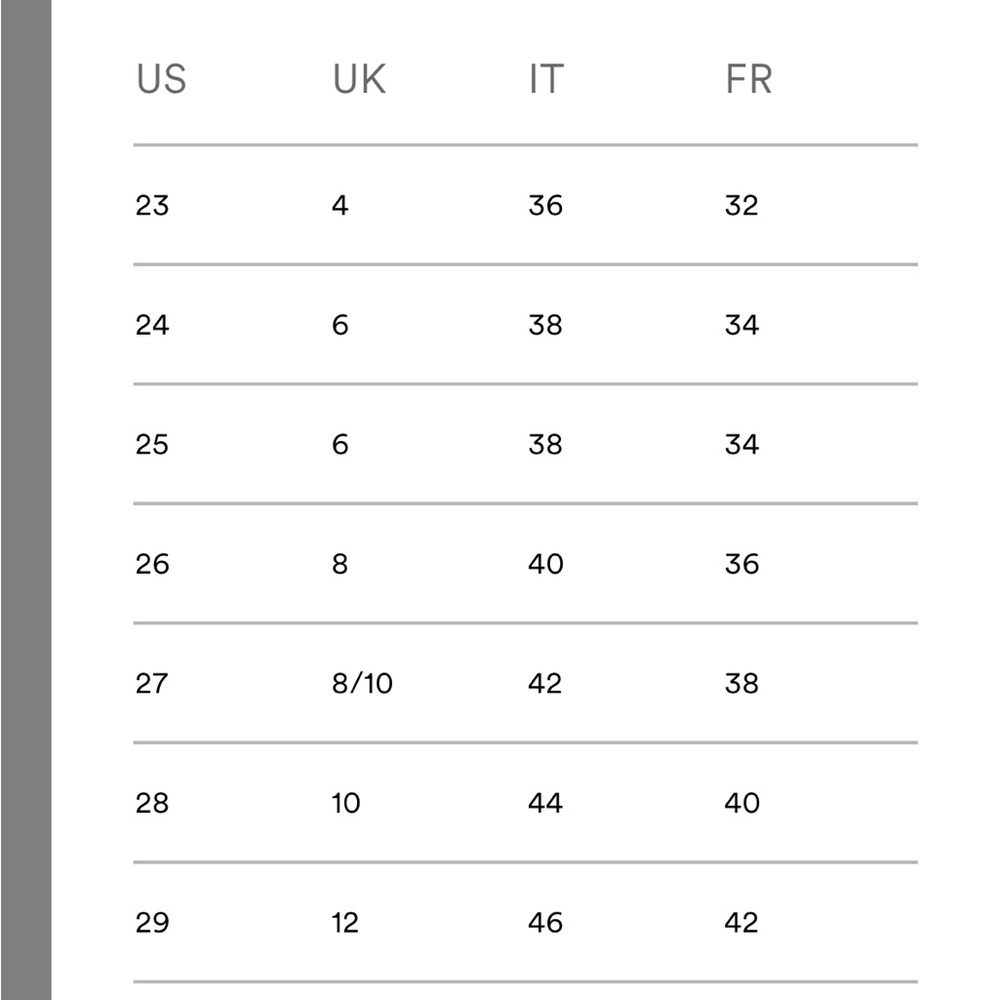
Task: Click the FR column header
Action: tap(748, 79)
